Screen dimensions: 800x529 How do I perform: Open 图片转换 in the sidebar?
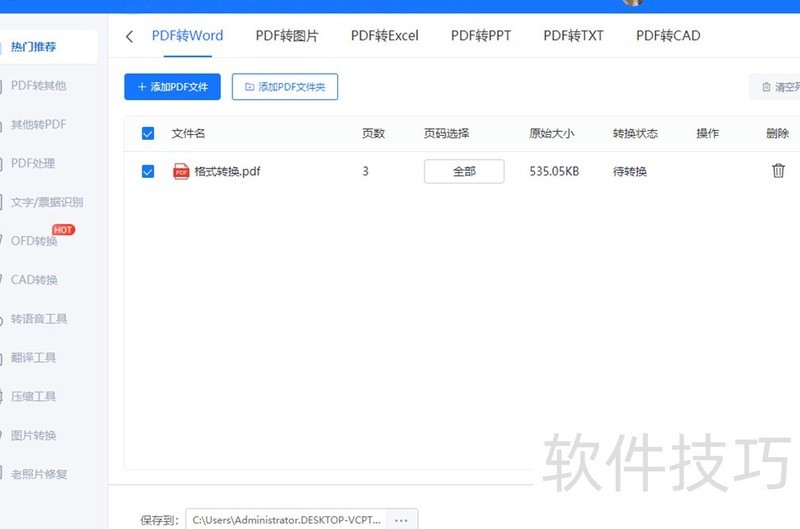click(33, 435)
